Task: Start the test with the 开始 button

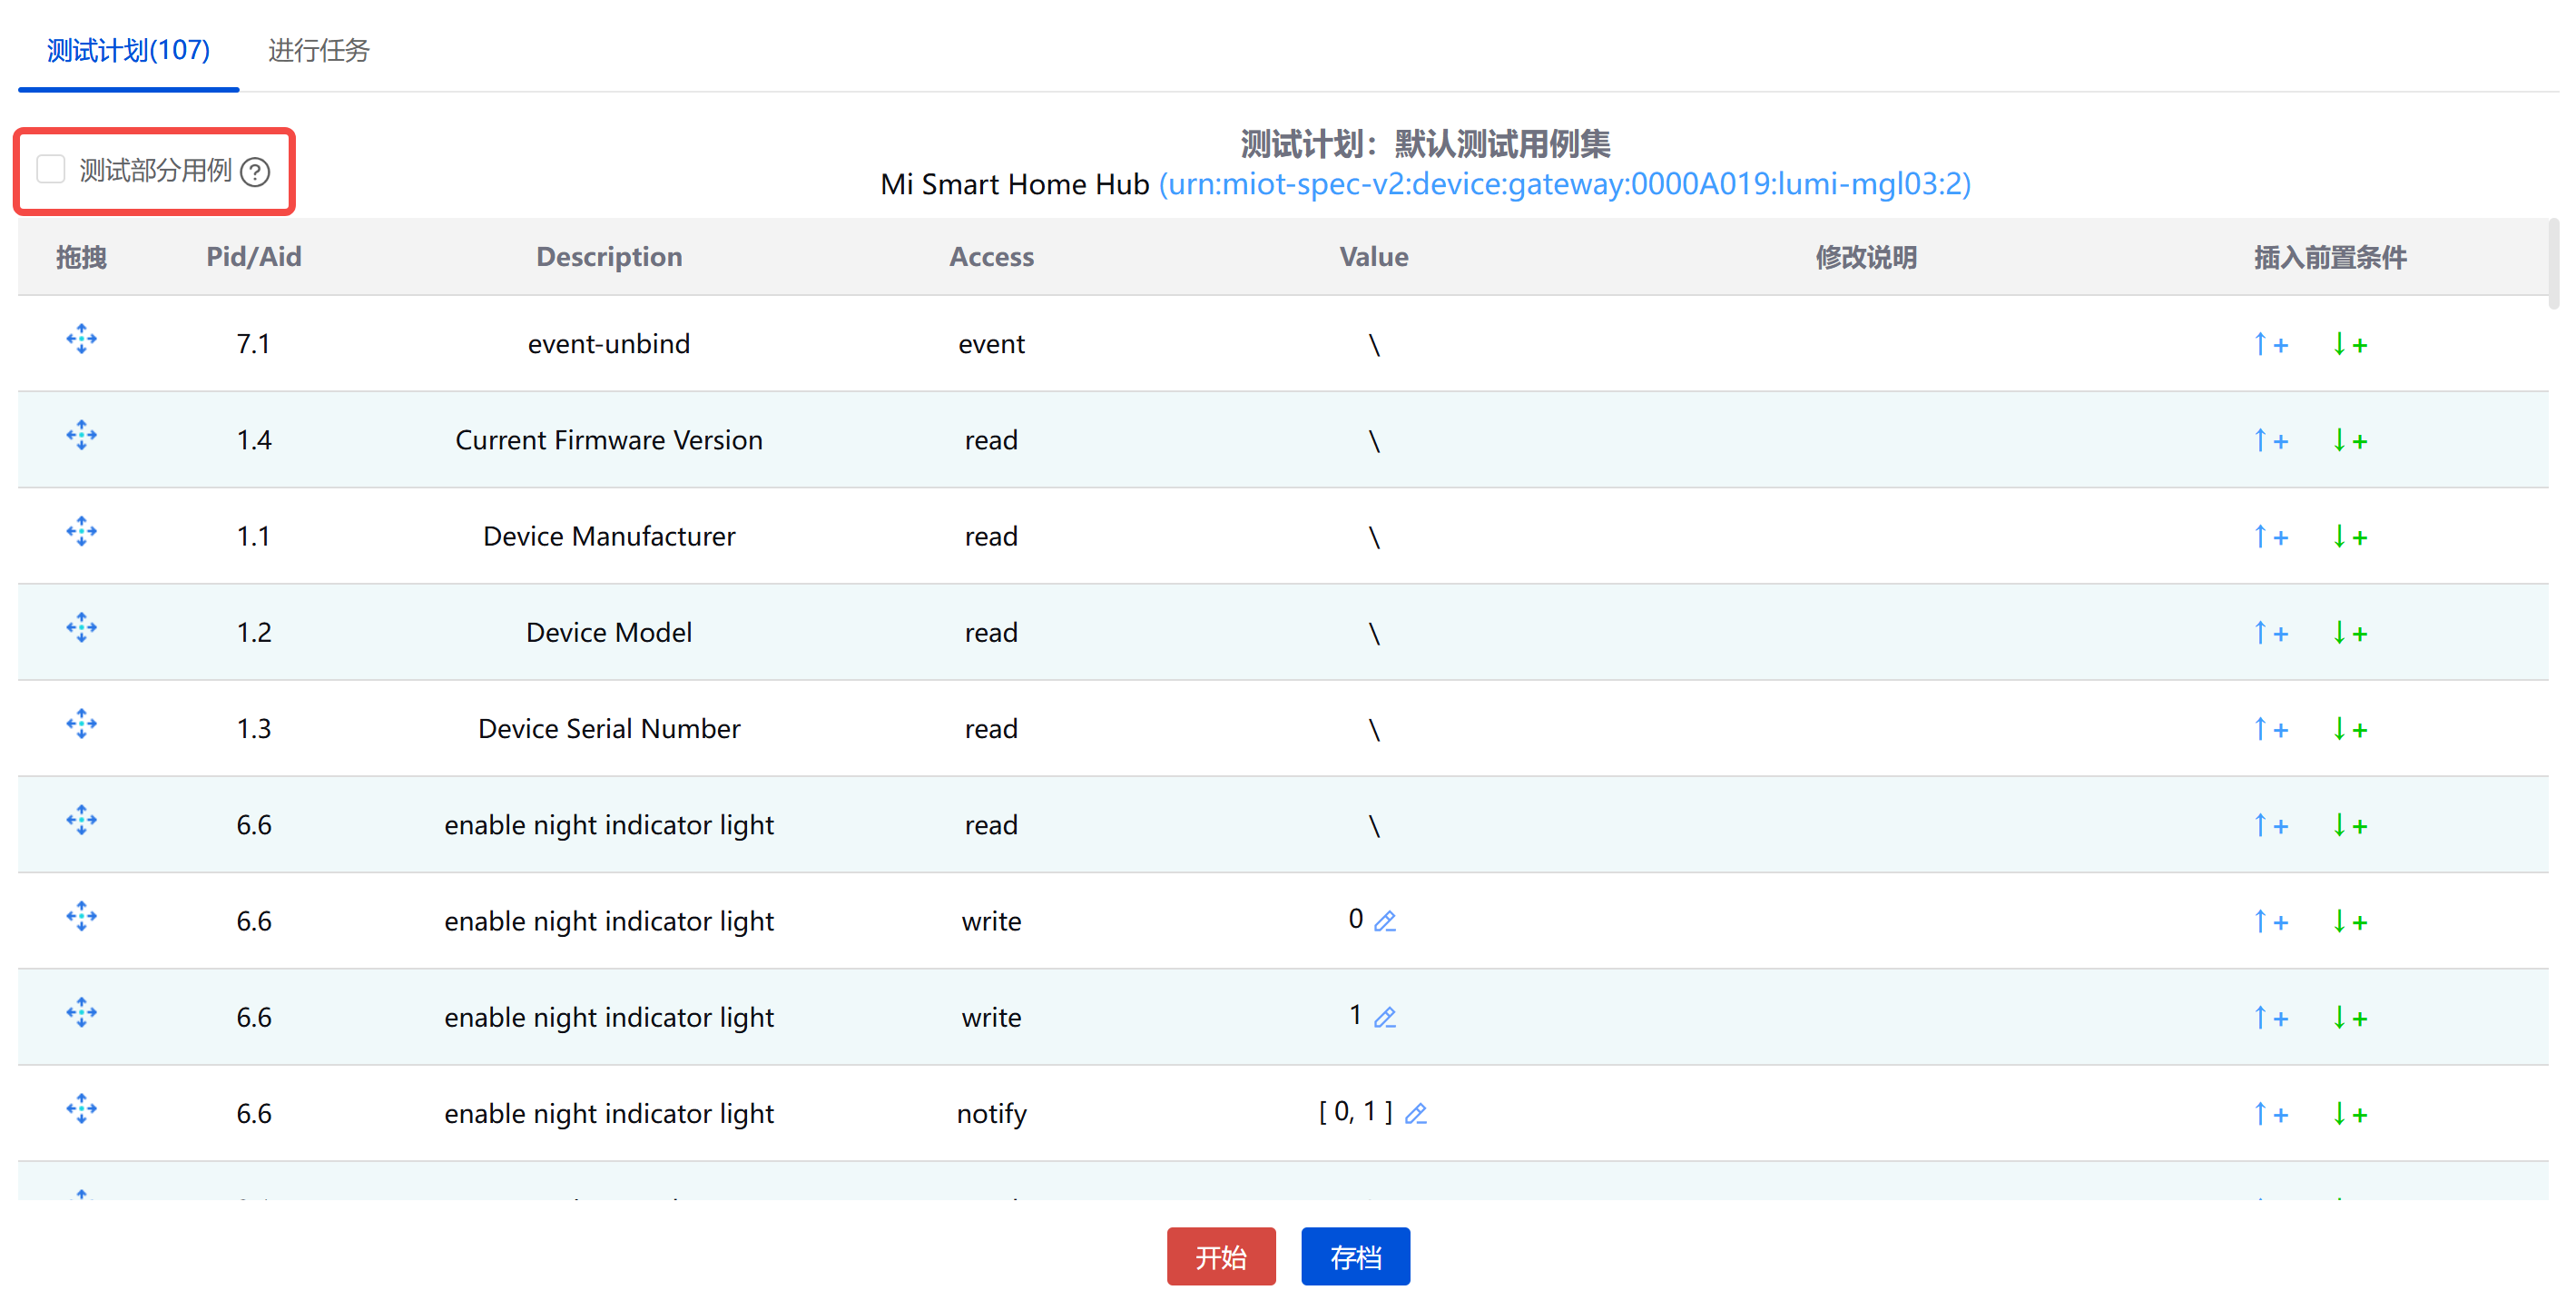Action: [x=1221, y=1256]
